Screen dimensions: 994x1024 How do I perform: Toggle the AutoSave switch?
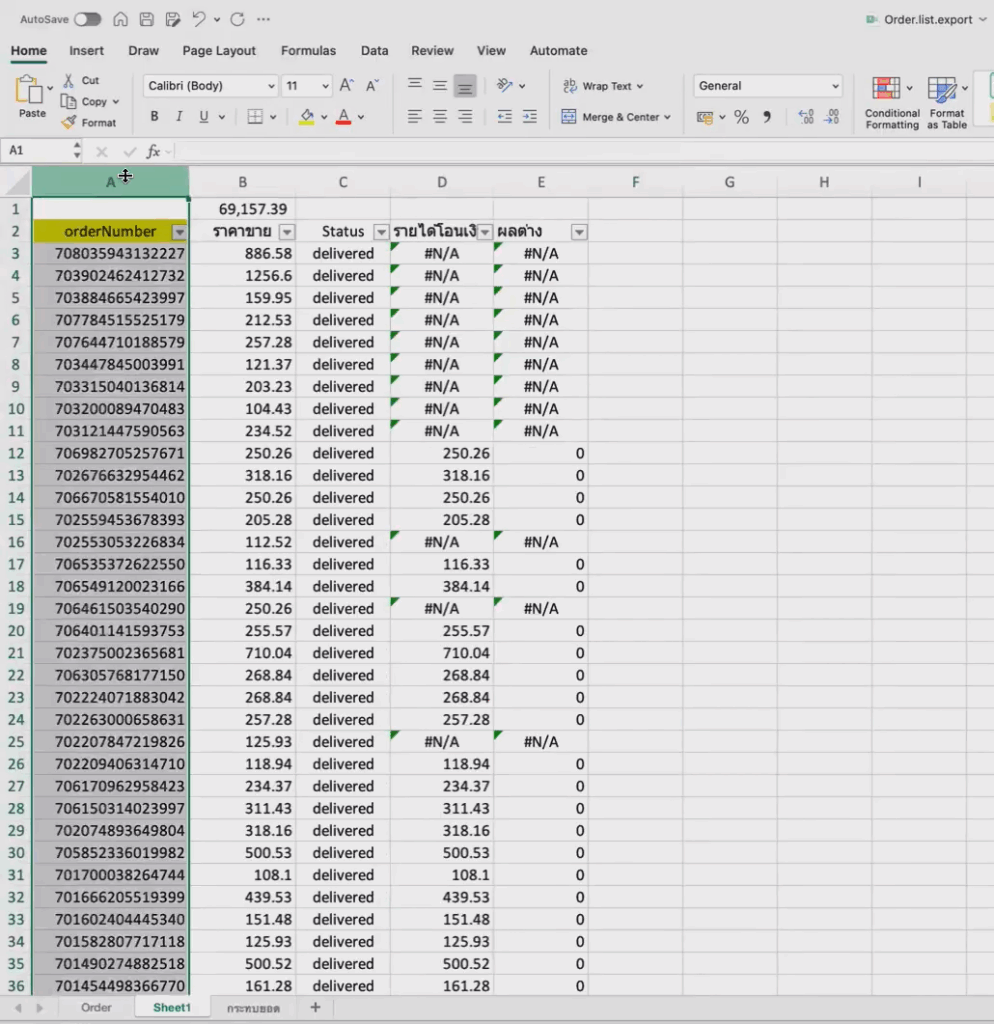click(x=87, y=19)
